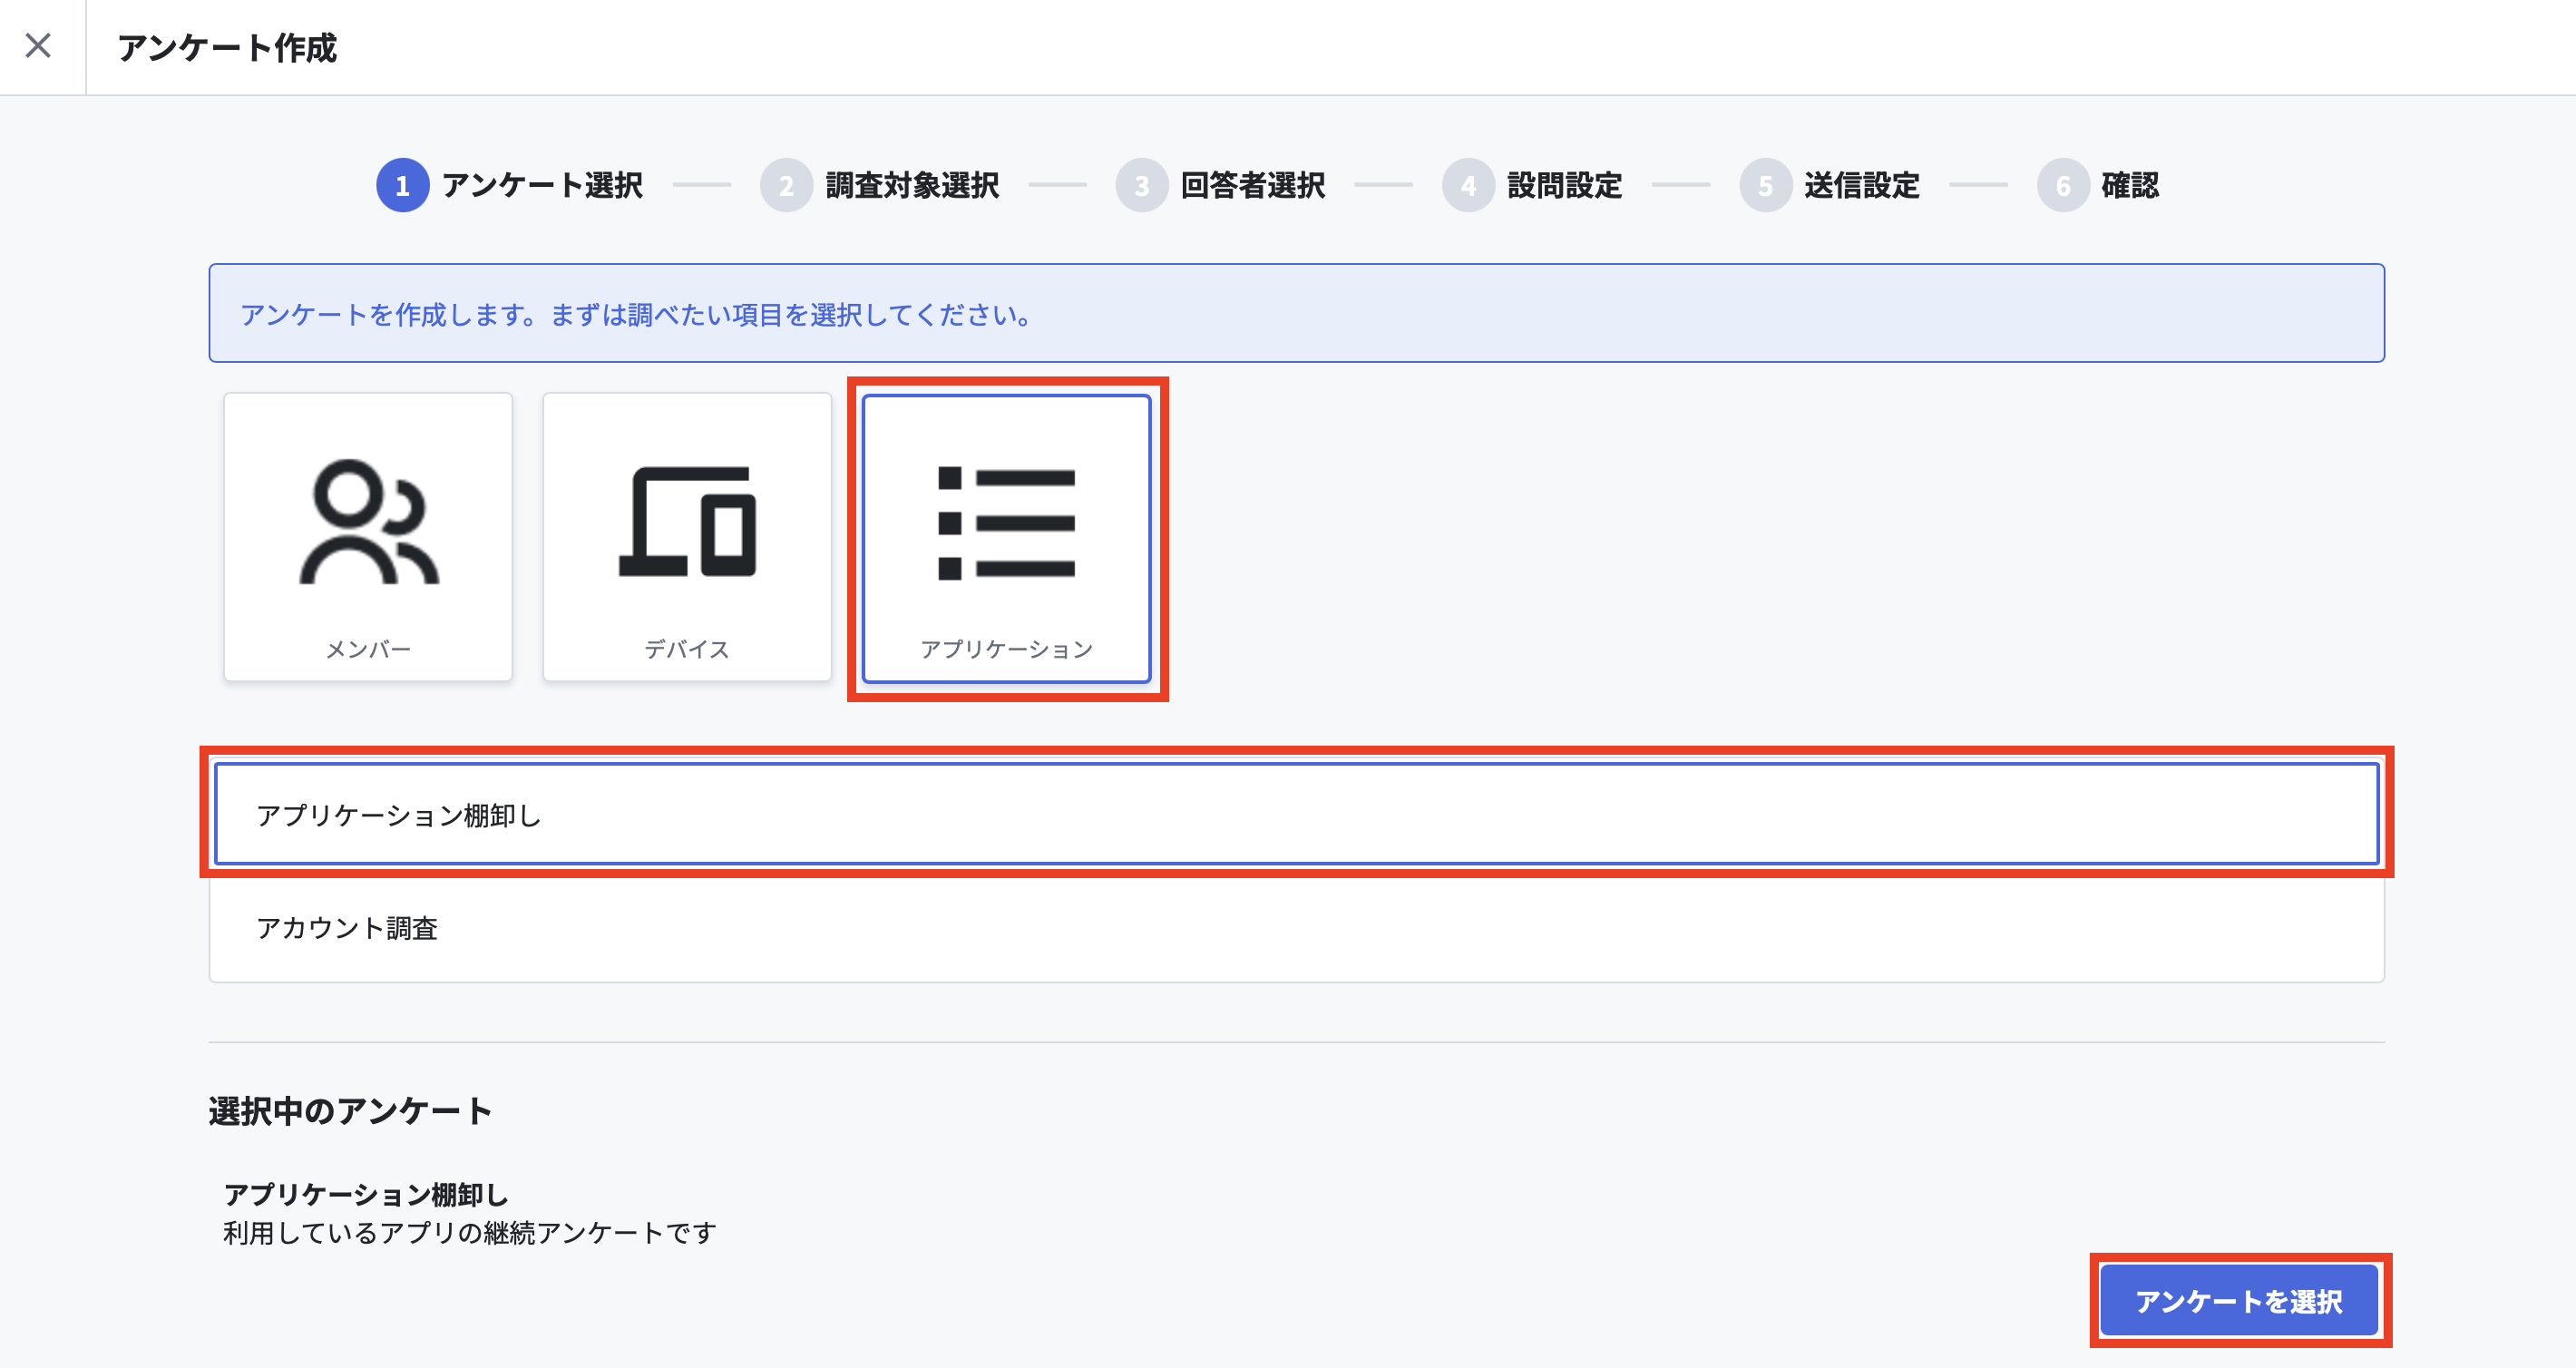The height and width of the screenshot is (1368, 2576).
Task: Select the メンバー card
Action: [x=368, y=537]
